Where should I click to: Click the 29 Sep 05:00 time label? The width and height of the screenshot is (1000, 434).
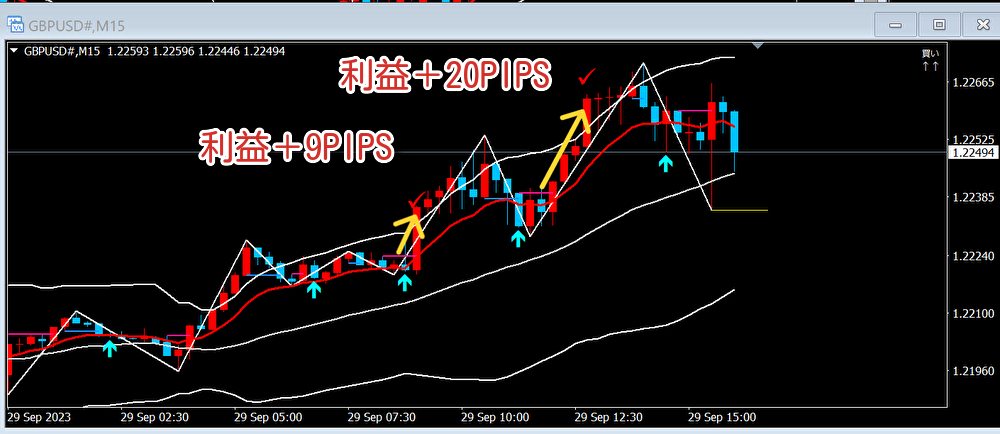point(268,417)
